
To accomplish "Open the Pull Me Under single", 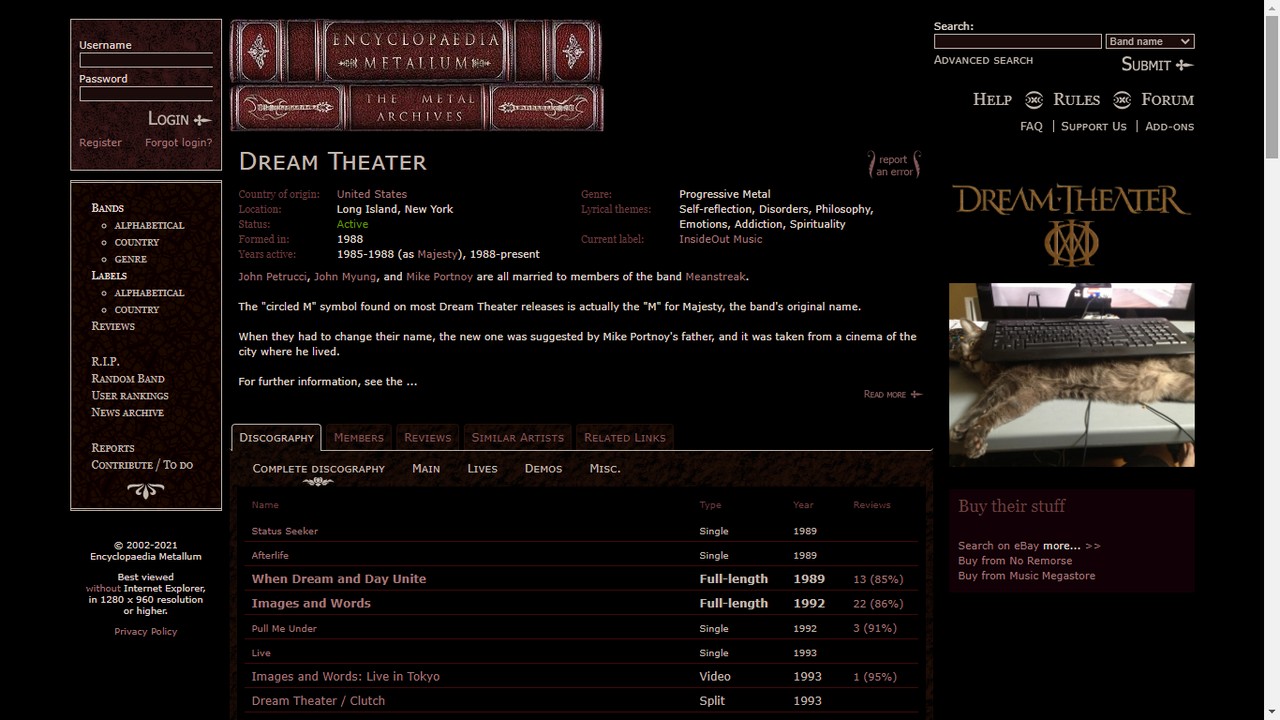I will pyautogui.click(x=284, y=628).
